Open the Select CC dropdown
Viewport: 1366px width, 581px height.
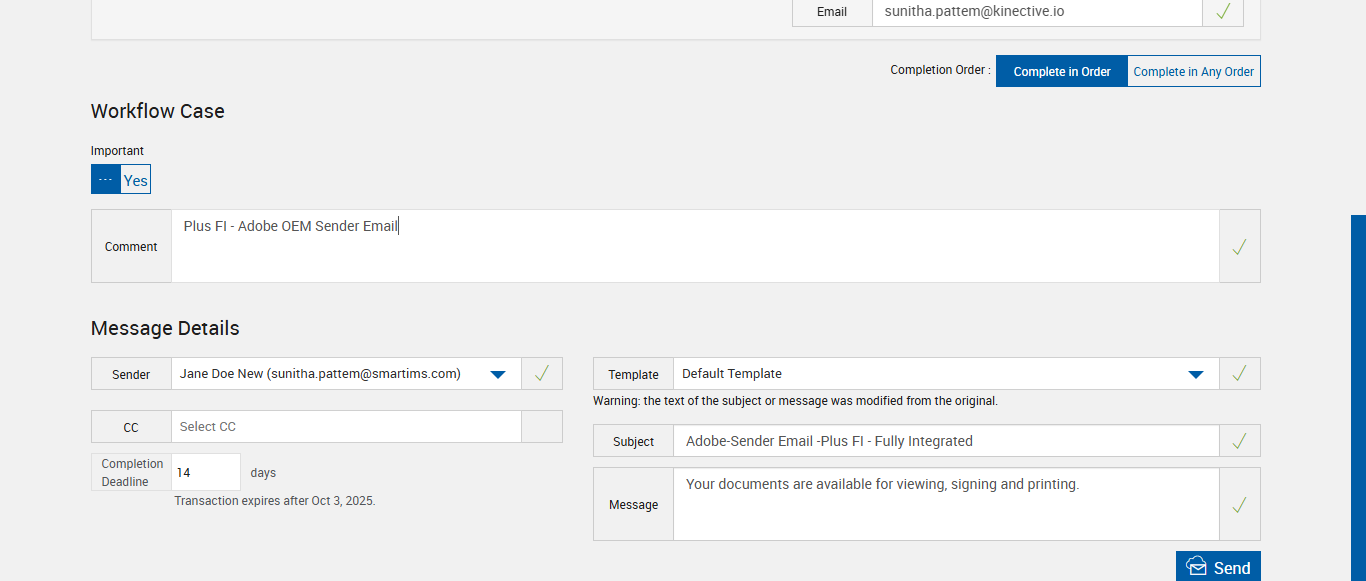pyautogui.click(x=346, y=427)
